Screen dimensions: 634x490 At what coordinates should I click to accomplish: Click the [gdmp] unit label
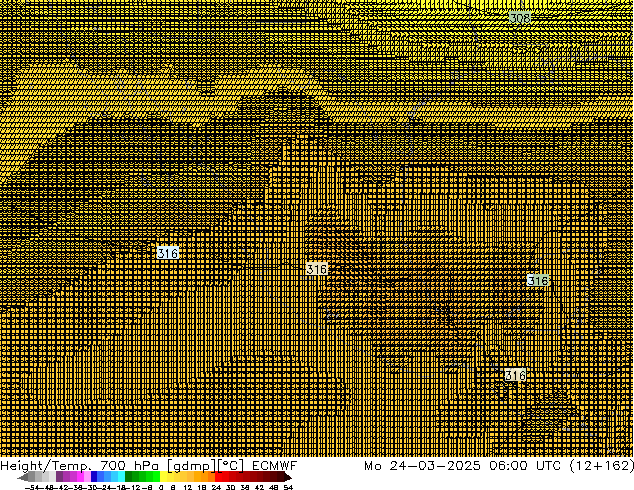coord(192,466)
